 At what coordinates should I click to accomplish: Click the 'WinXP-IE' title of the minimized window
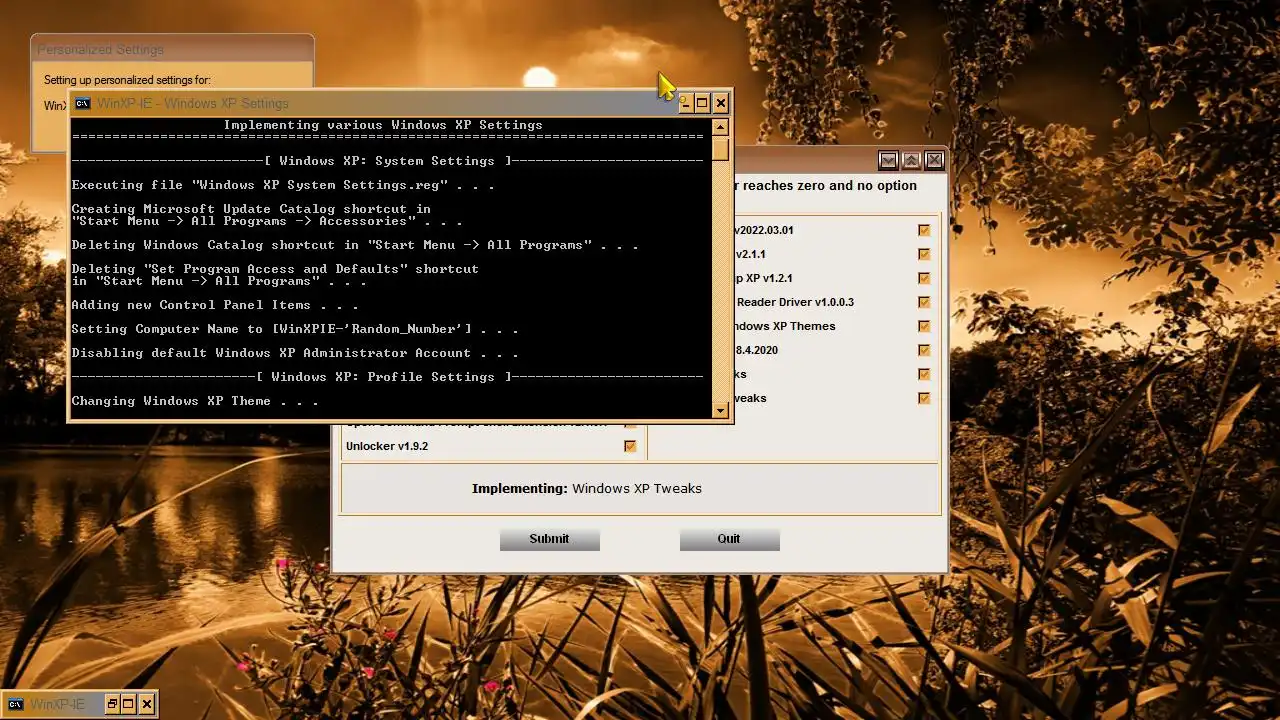[x=57, y=704]
